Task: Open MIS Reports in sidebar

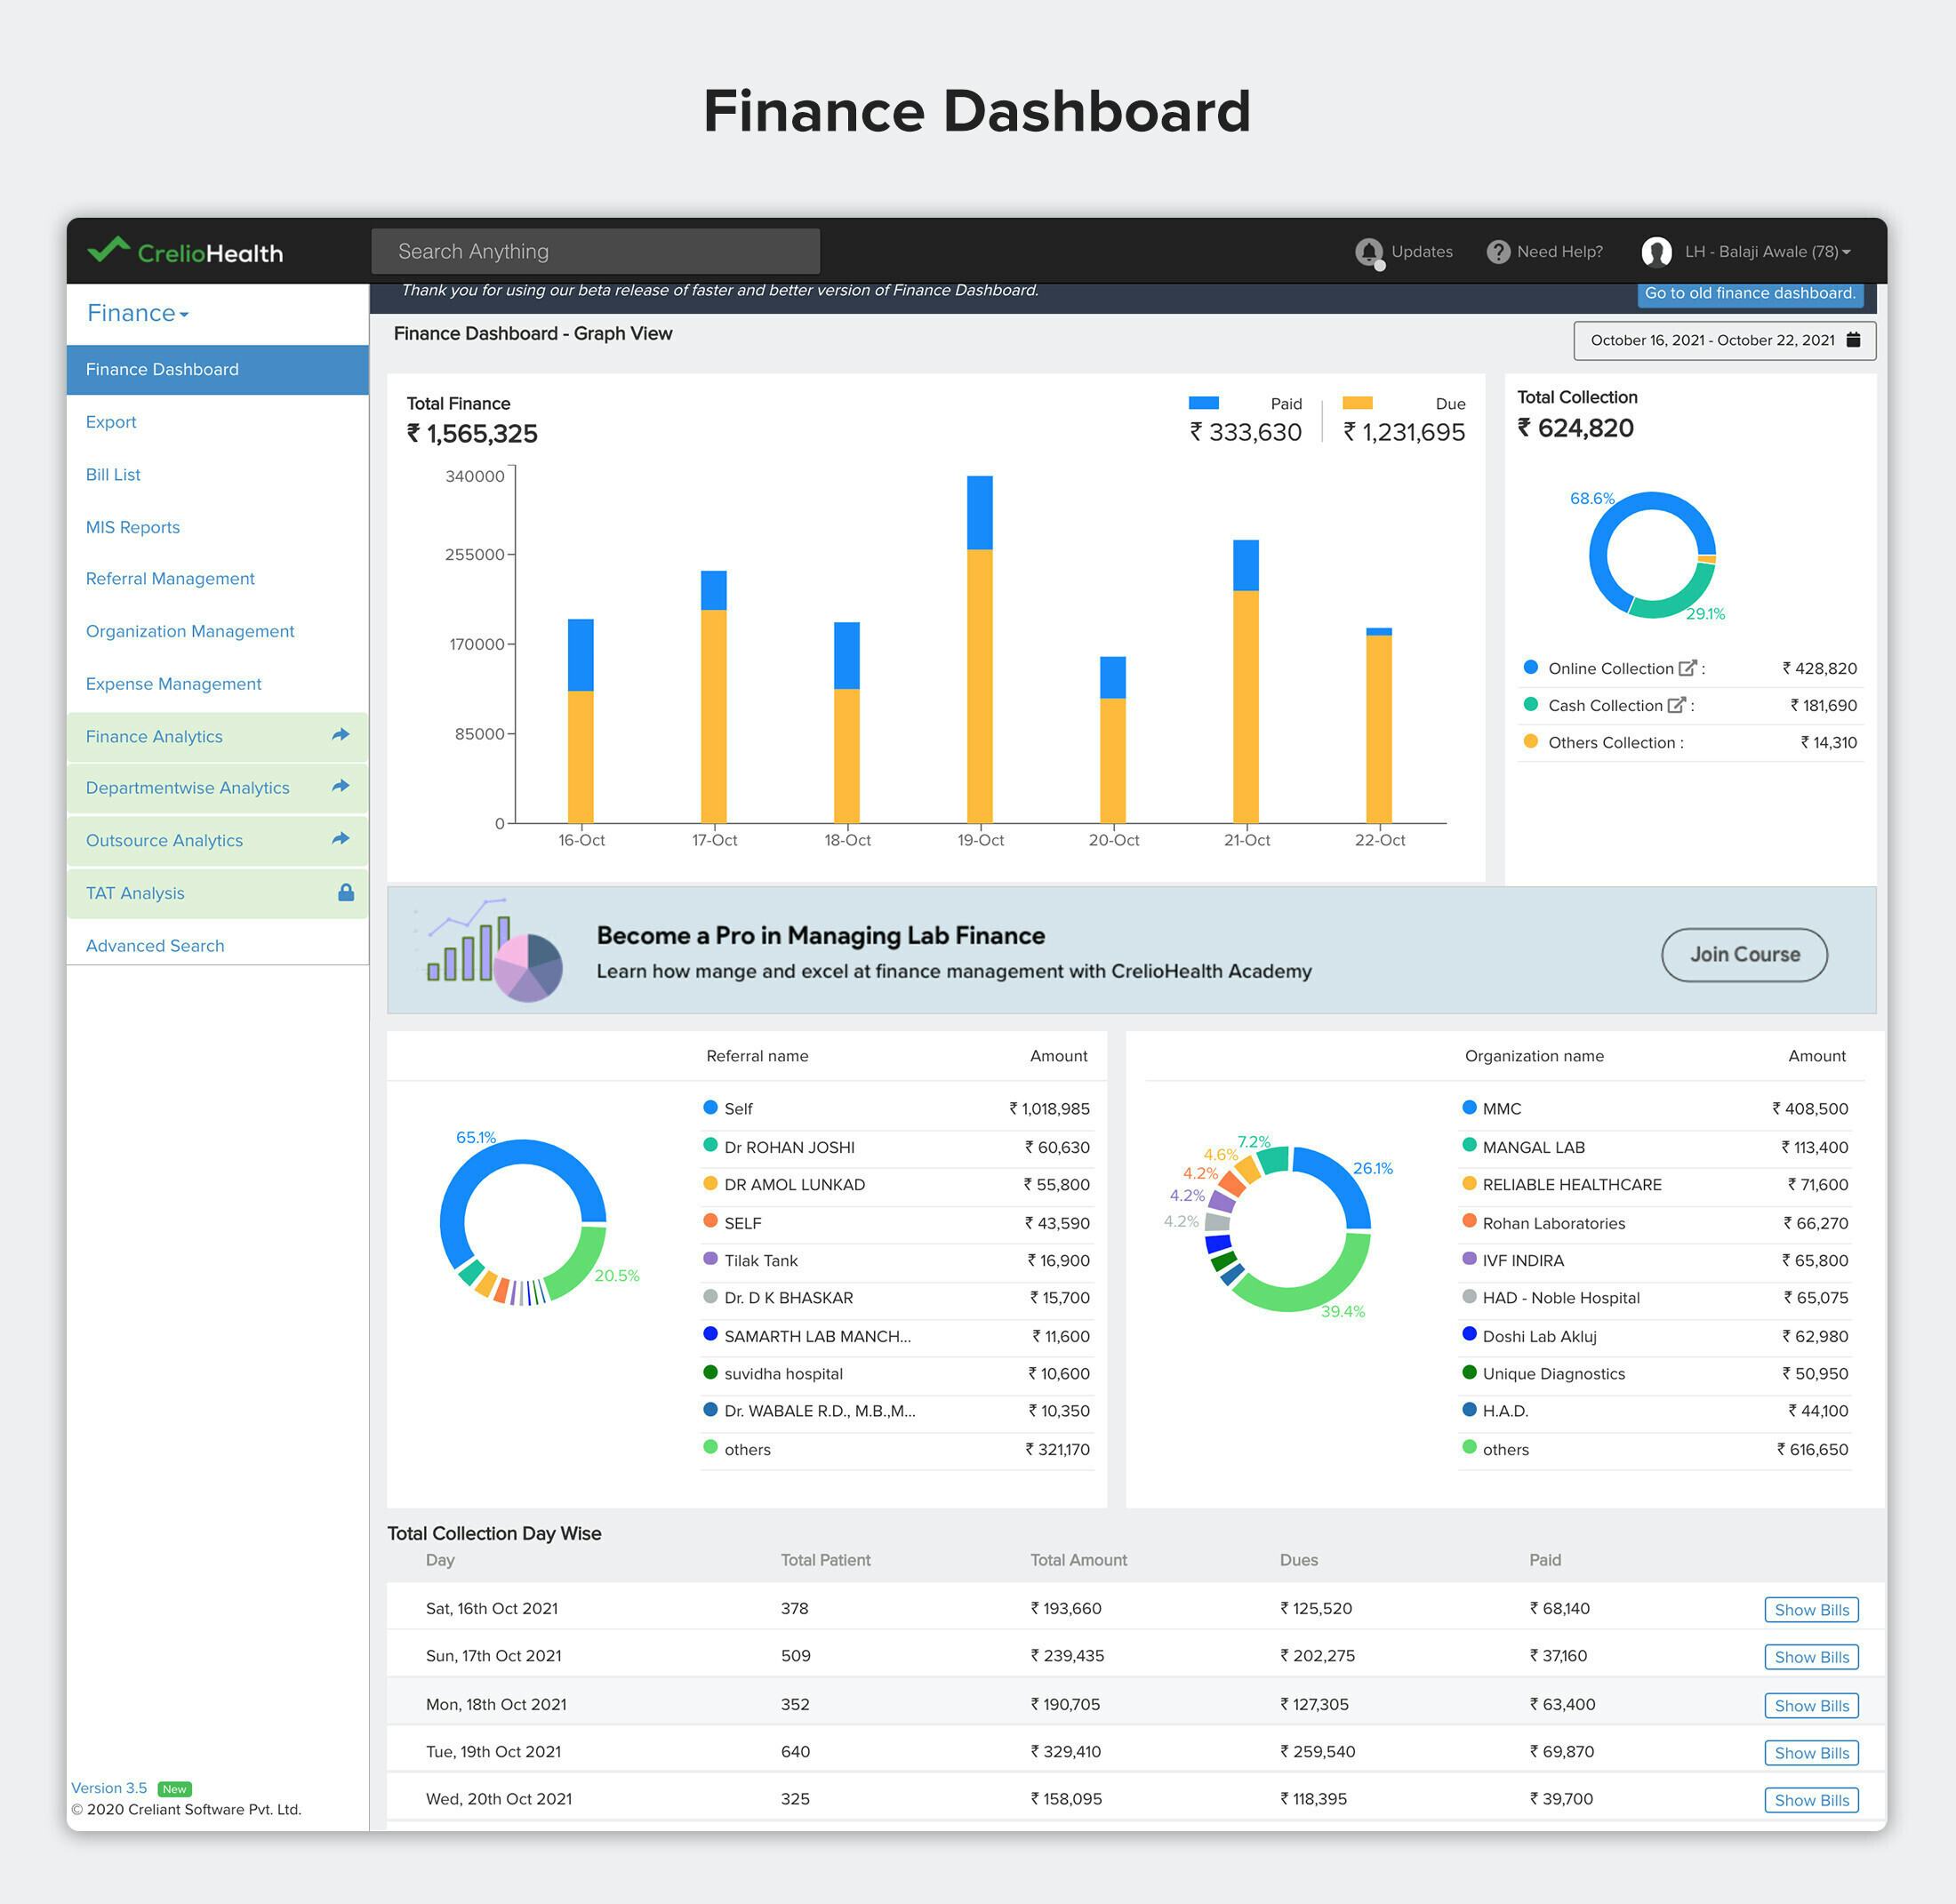Action: 133,527
